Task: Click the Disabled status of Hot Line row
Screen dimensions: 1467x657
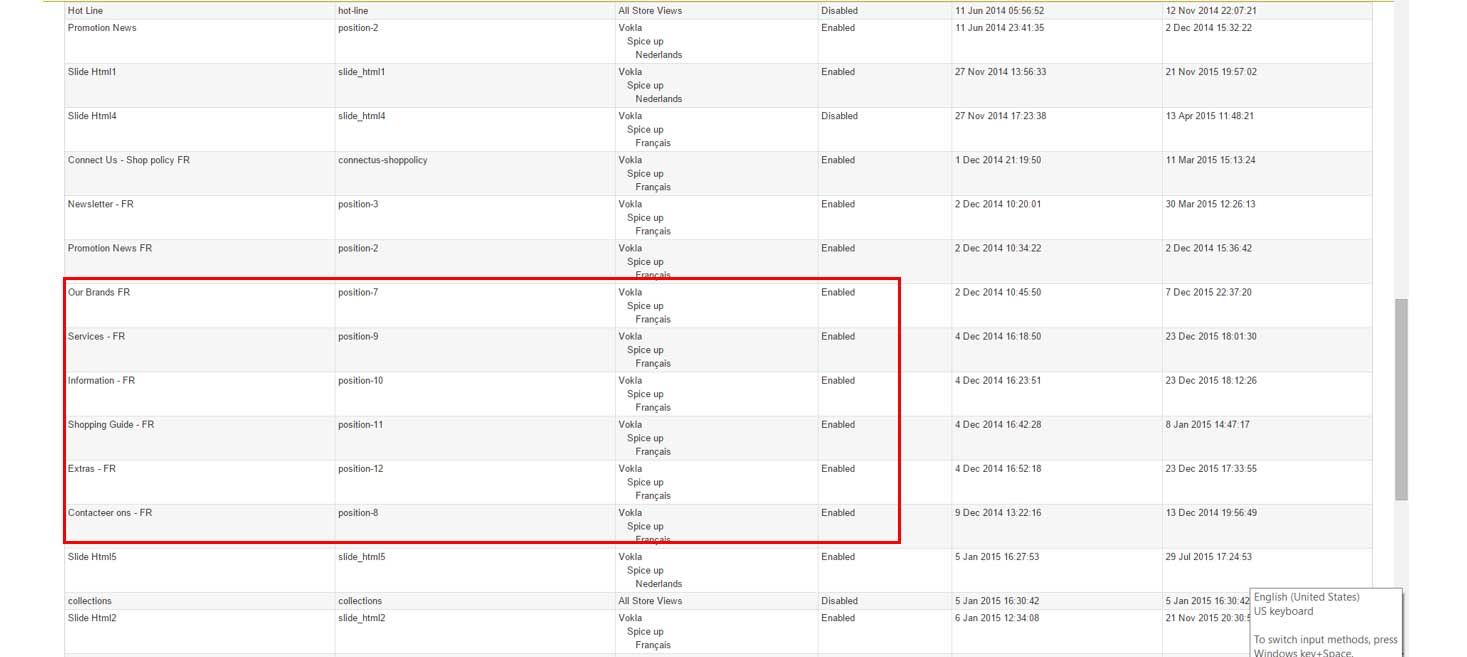Action: pos(839,11)
